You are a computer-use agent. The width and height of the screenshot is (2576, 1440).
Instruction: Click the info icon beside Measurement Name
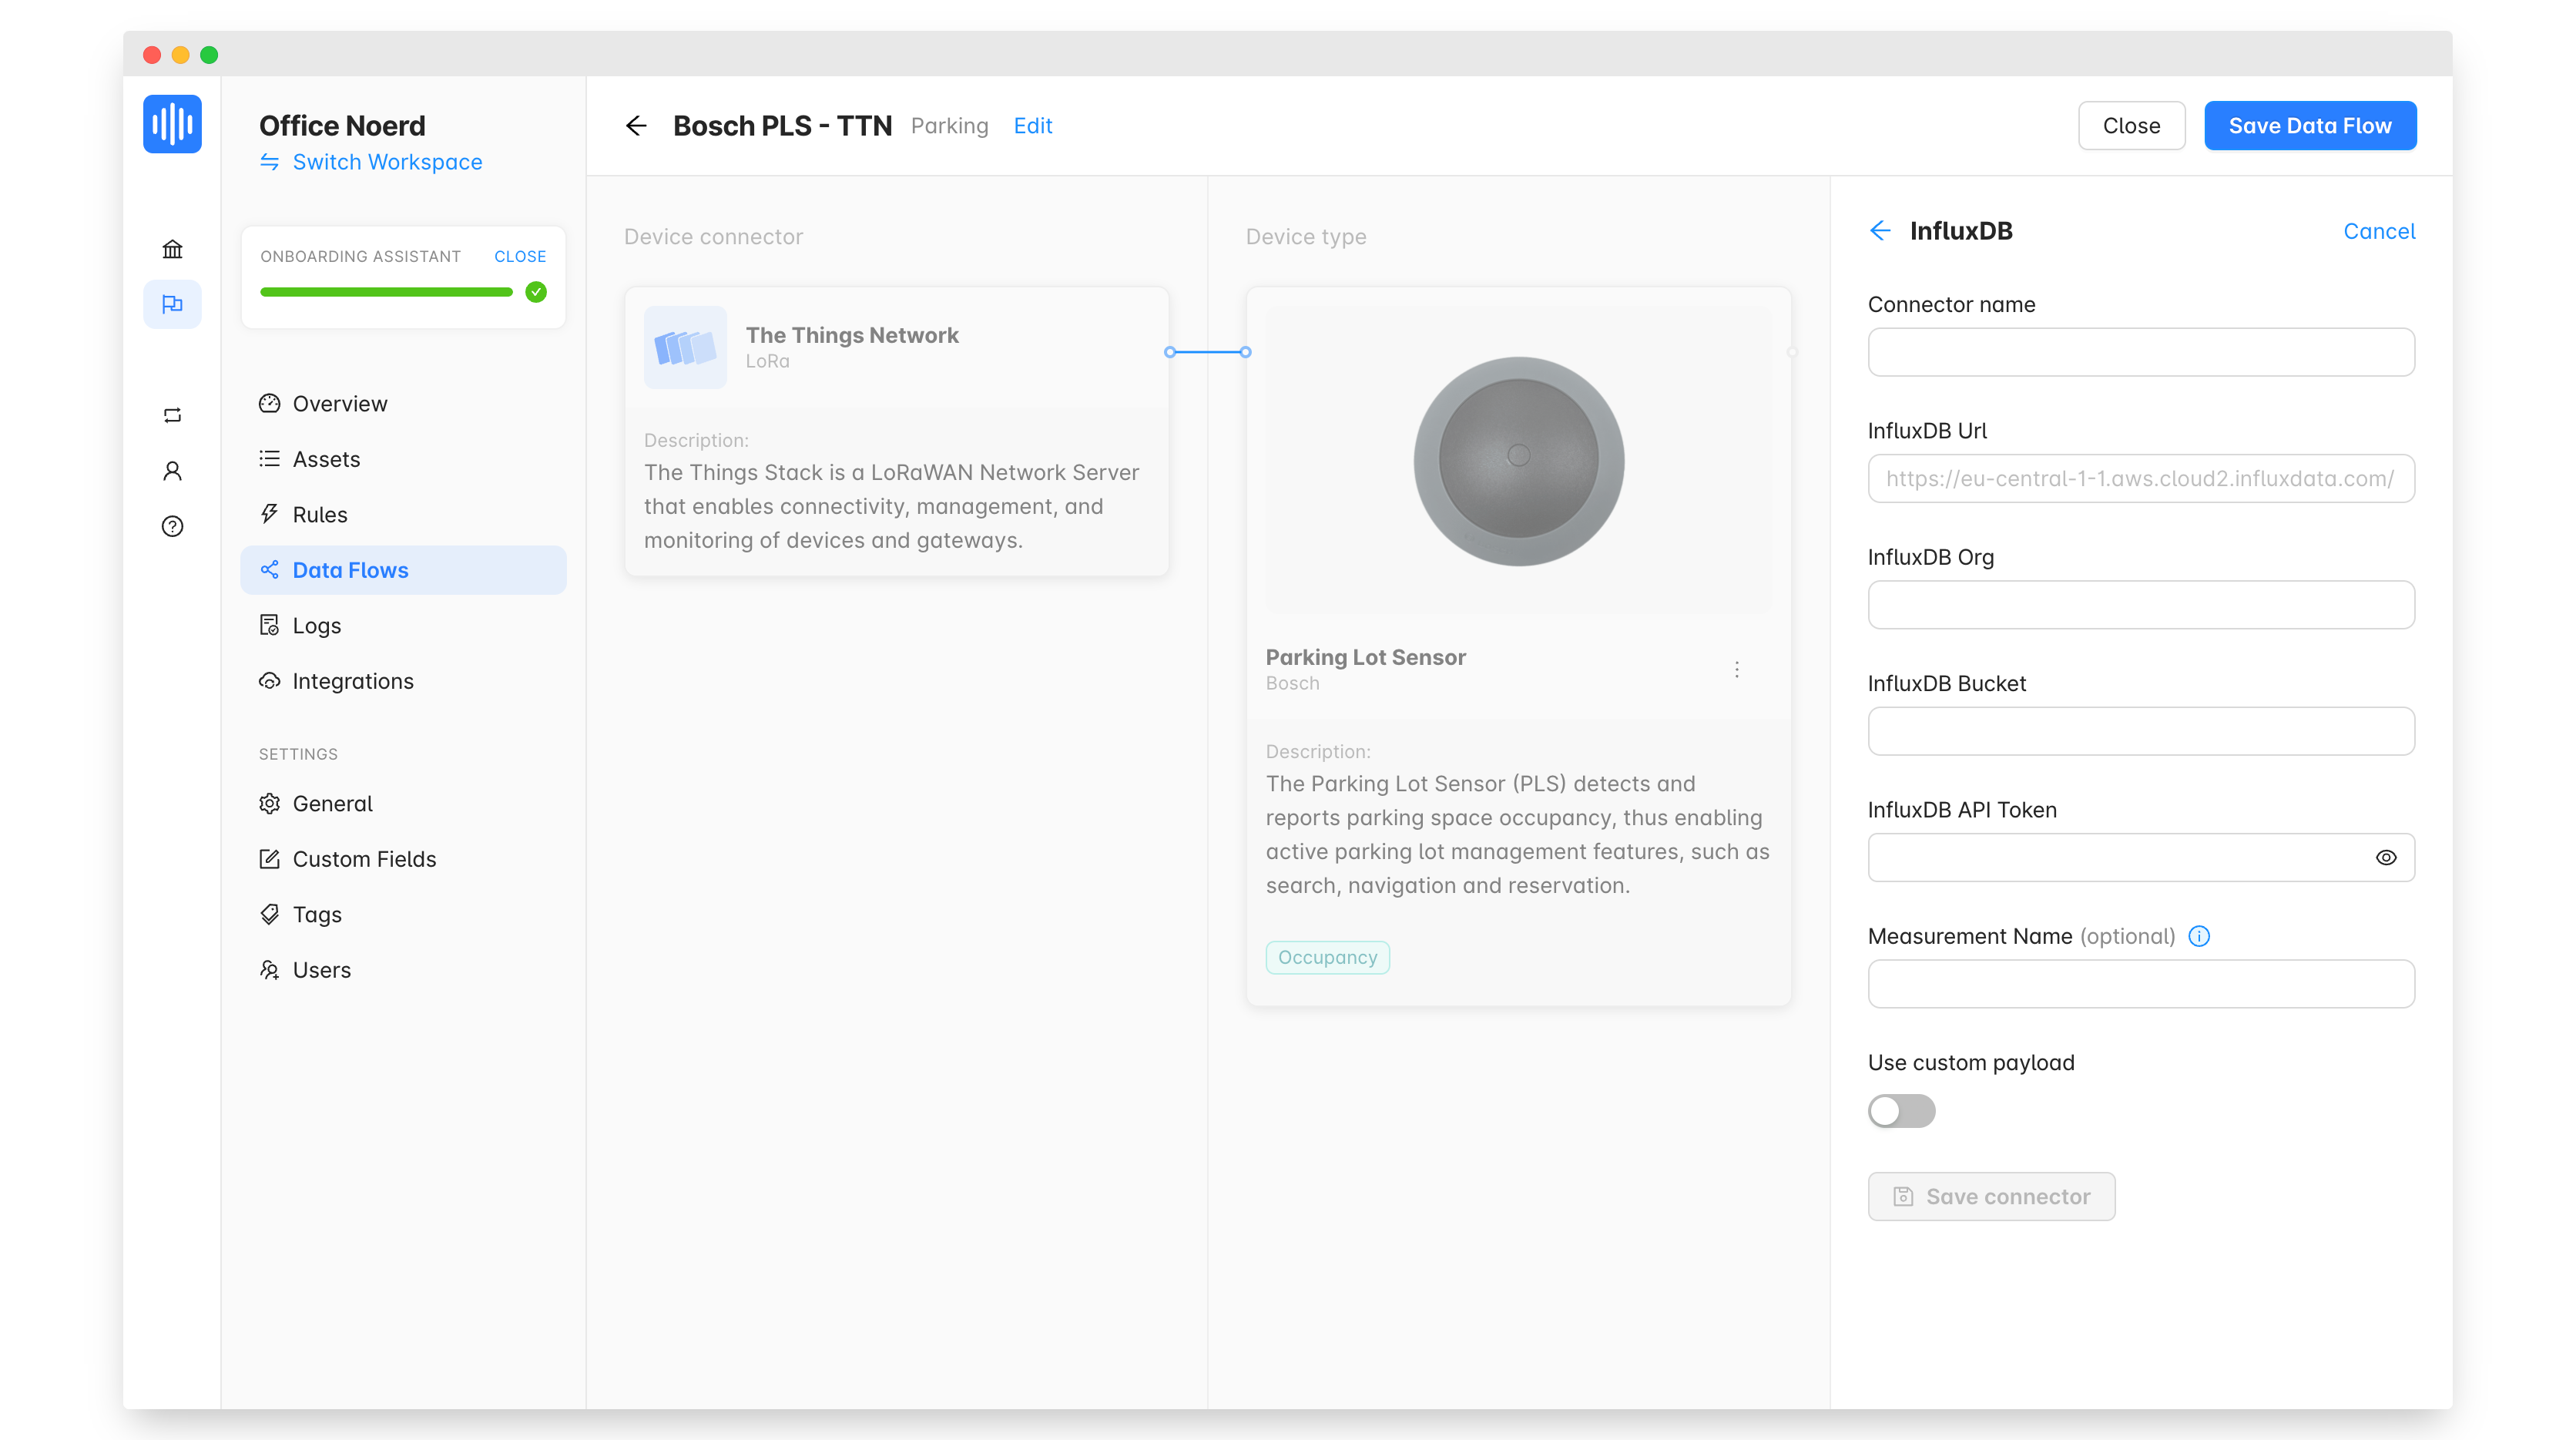2199,936
